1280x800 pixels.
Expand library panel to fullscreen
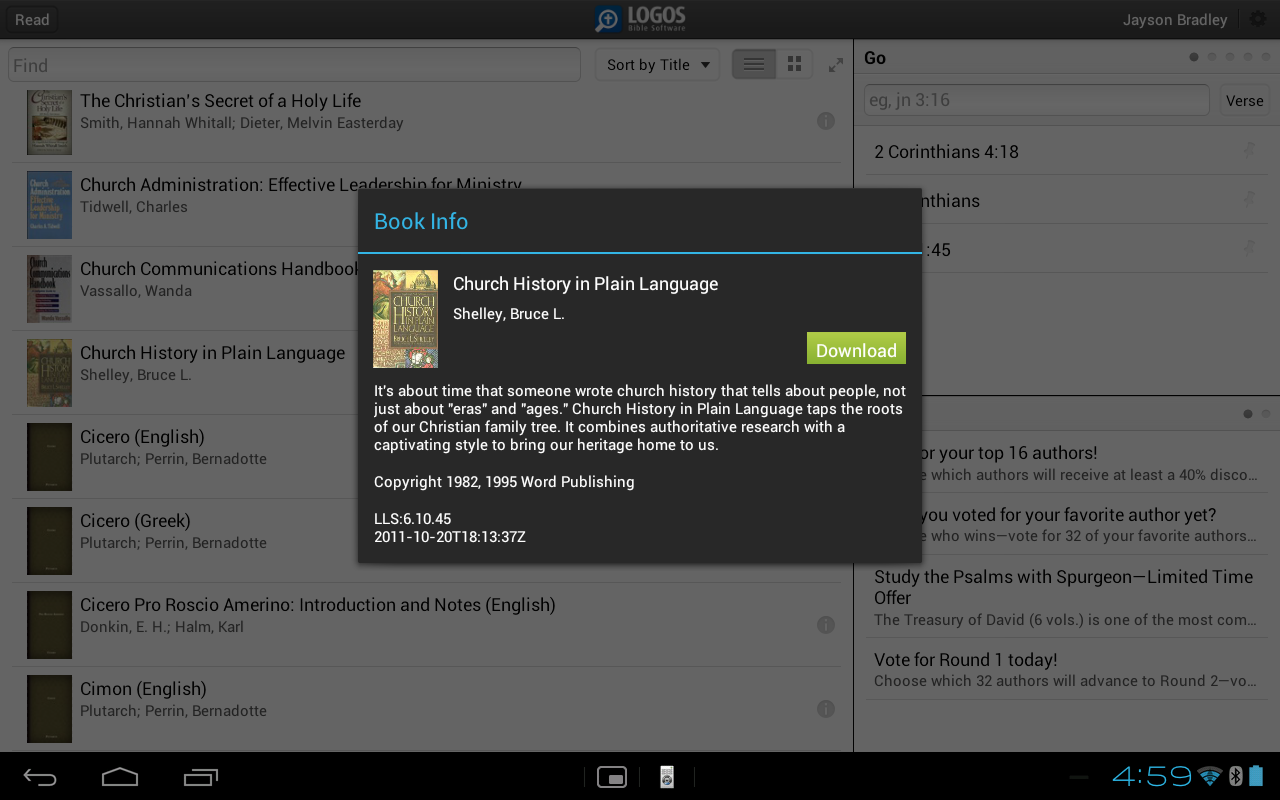coord(836,65)
